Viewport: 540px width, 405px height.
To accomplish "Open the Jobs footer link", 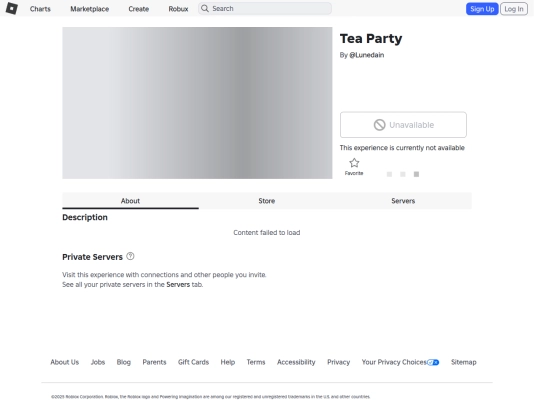I will coord(98,362).
